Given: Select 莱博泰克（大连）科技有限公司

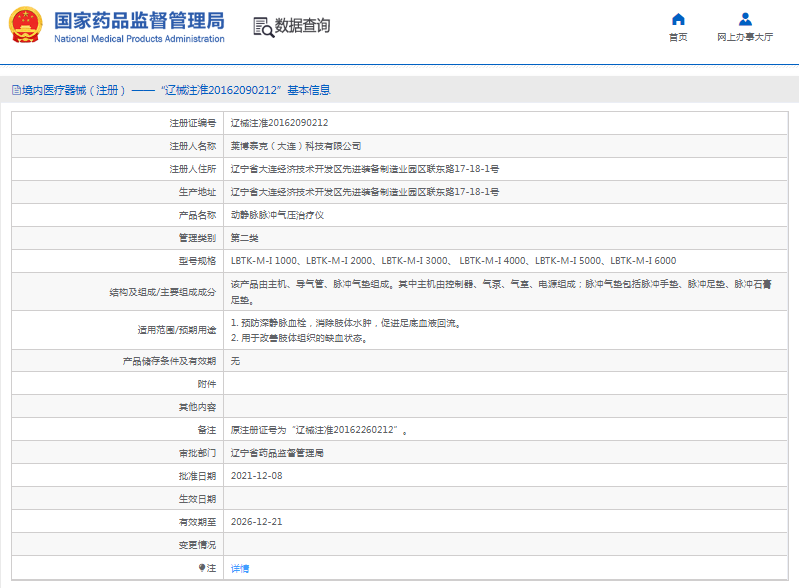Looking at the screenshot, I should coord(296,146).
